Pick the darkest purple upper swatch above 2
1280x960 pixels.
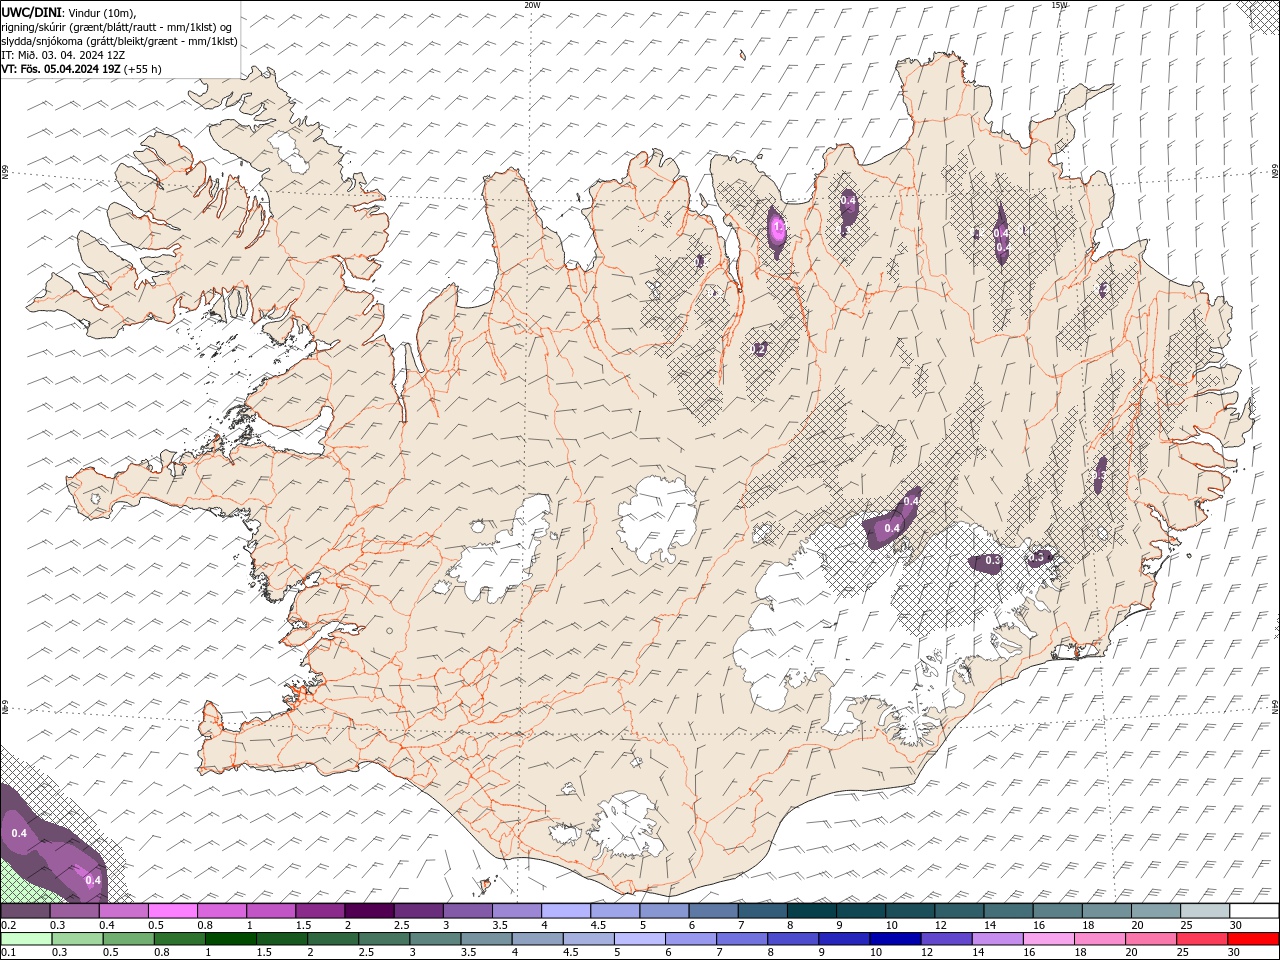(368, 911)
